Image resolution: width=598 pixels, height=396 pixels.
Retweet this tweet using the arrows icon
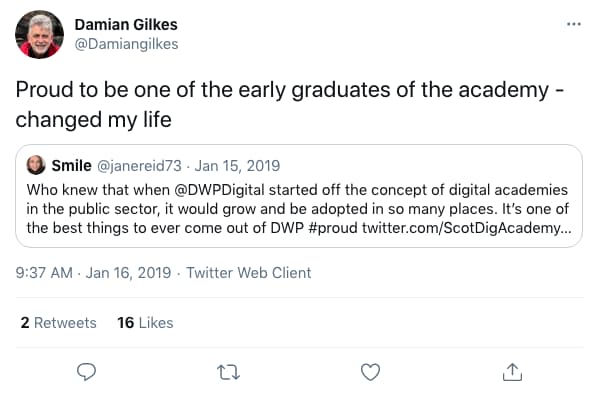point(228,372)
